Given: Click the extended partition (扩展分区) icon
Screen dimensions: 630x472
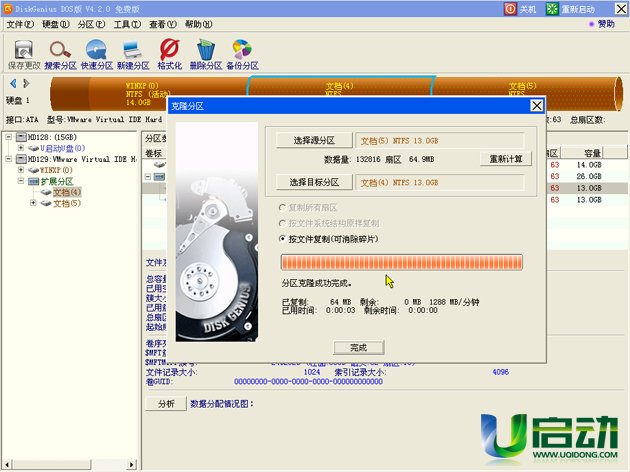Looking at the screenshot, I should coord(34,181).
